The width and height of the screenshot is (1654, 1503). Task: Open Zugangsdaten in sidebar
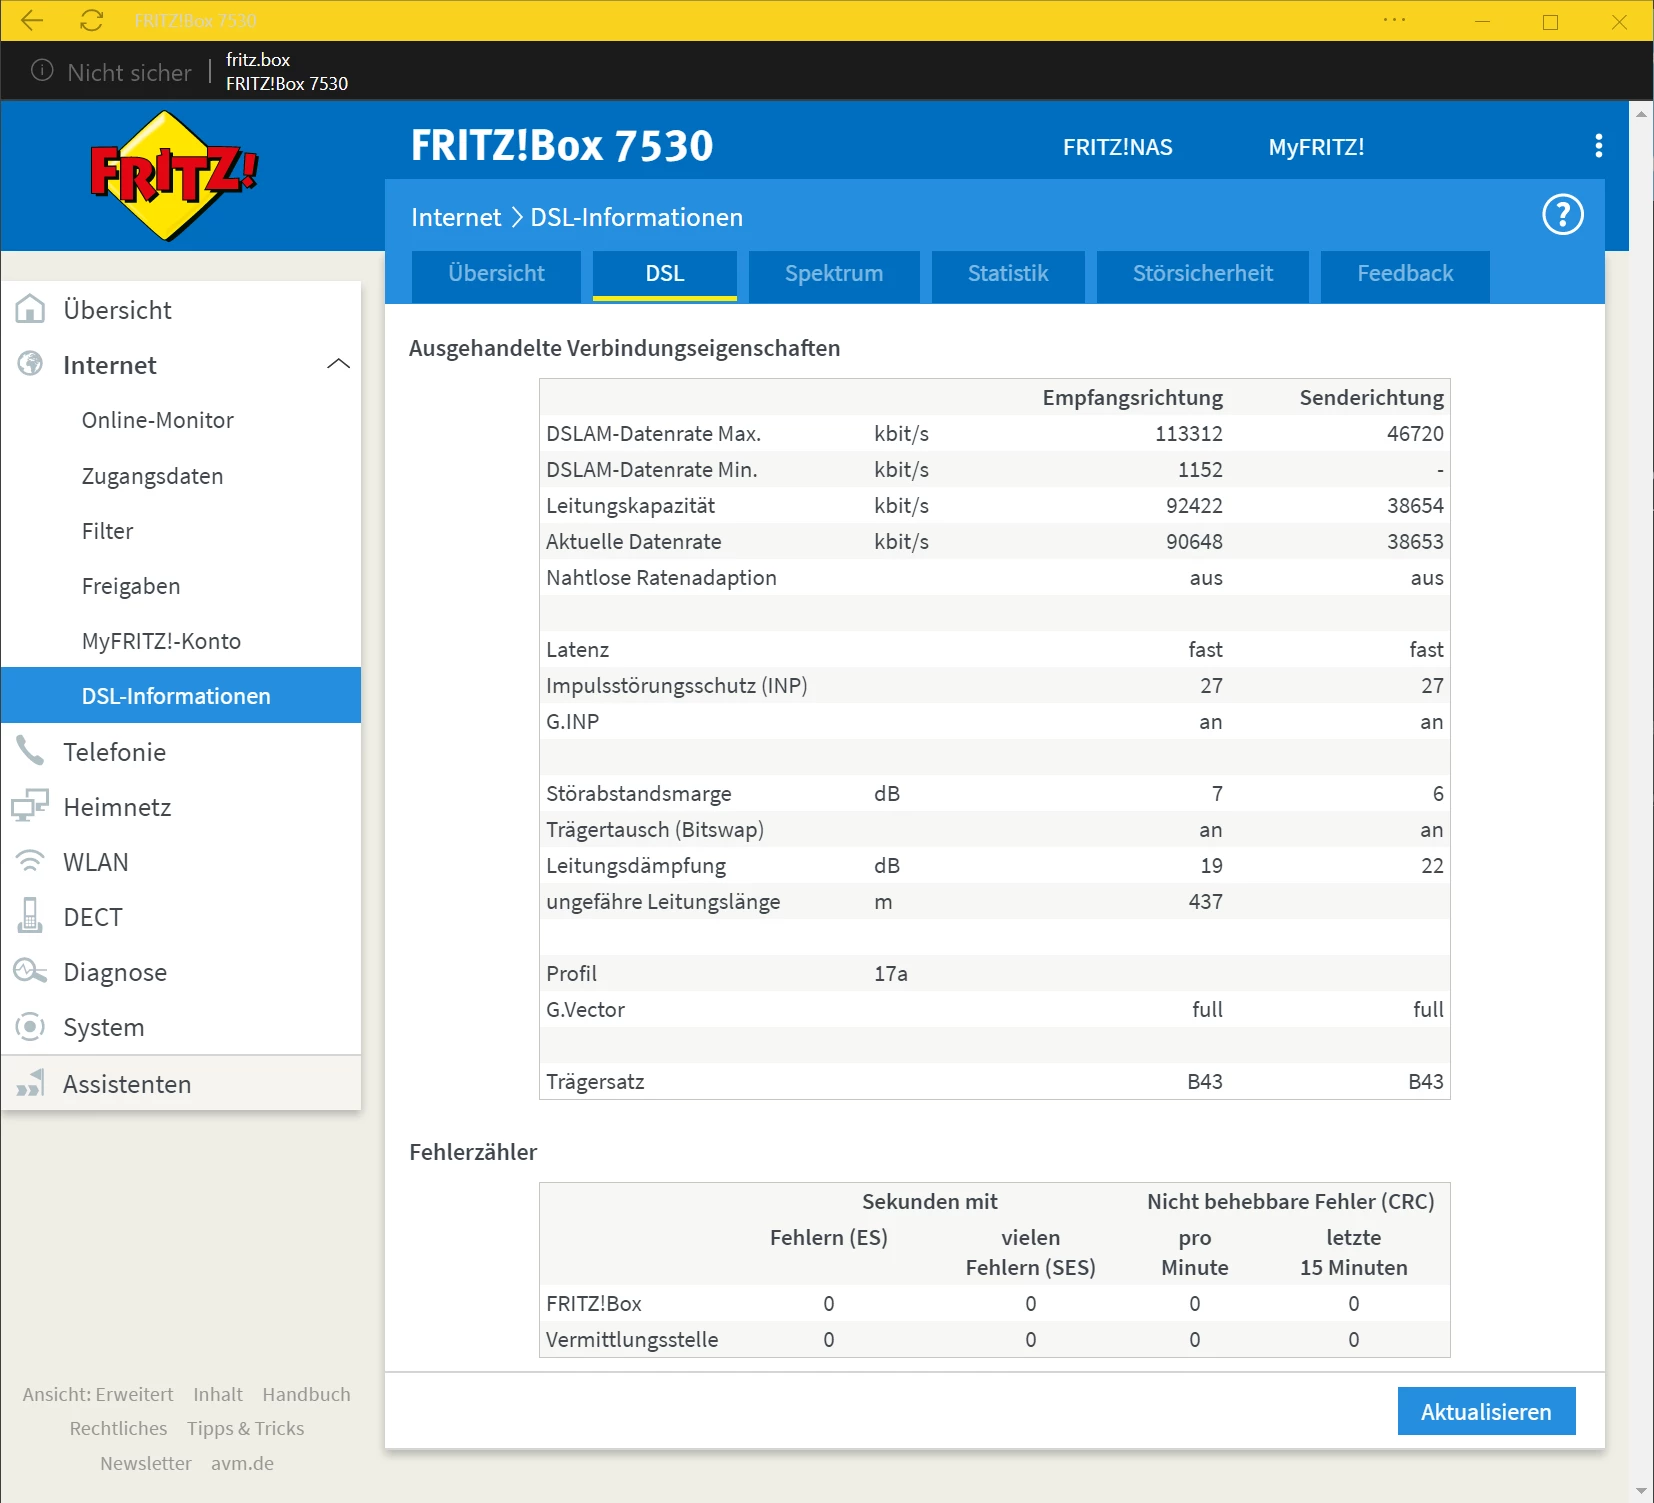[x=152, y=476]
